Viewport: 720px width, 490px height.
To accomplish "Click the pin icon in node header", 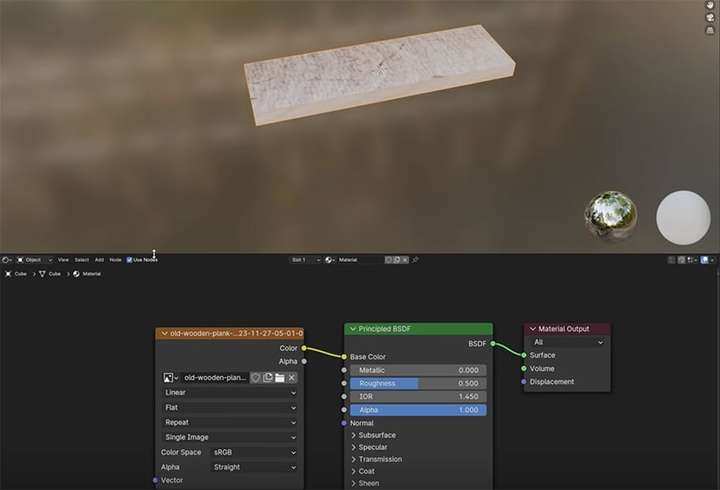I will click(415, 260).
